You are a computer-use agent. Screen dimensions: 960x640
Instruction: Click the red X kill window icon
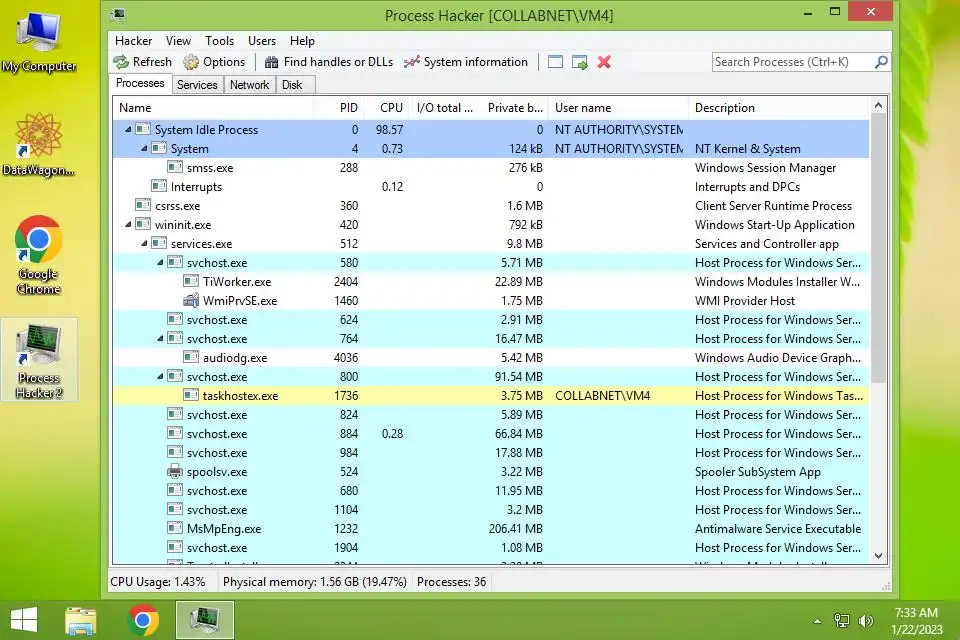(x=604, y=62)
